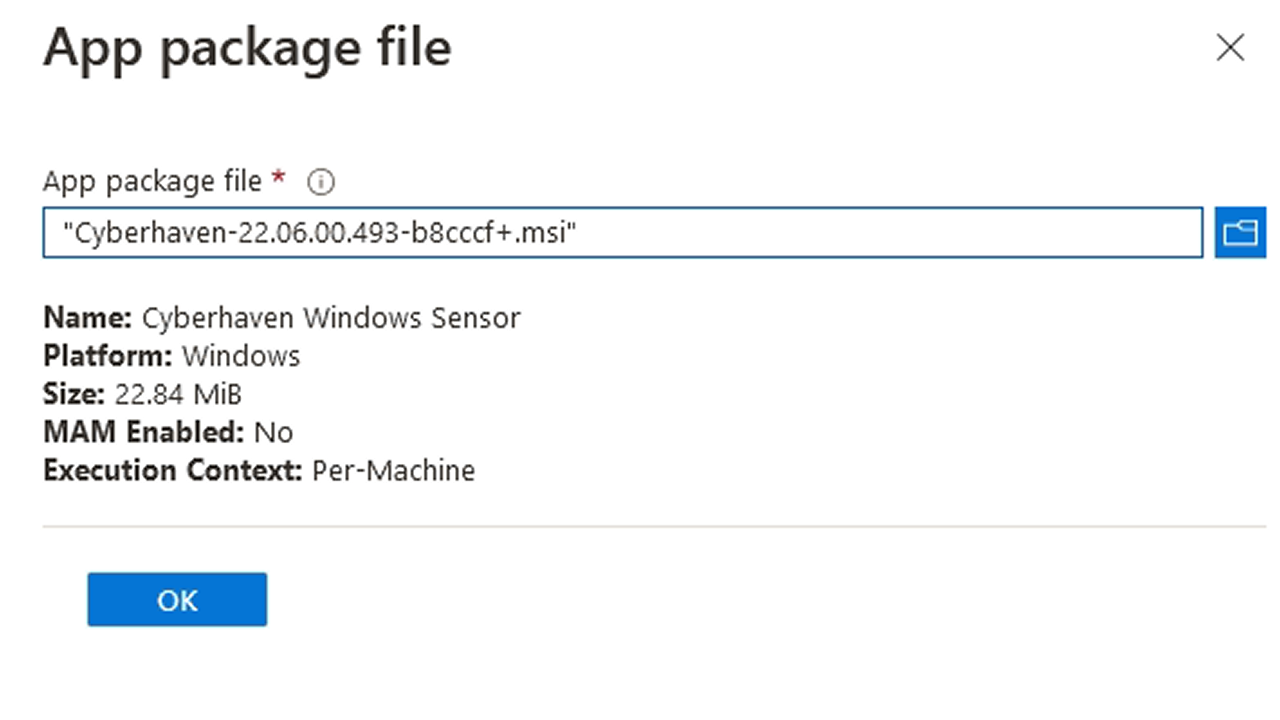The width and height of the screenshot is (1280, 720).
Task: Click the large 'App package file' heading
Action: 247,48
